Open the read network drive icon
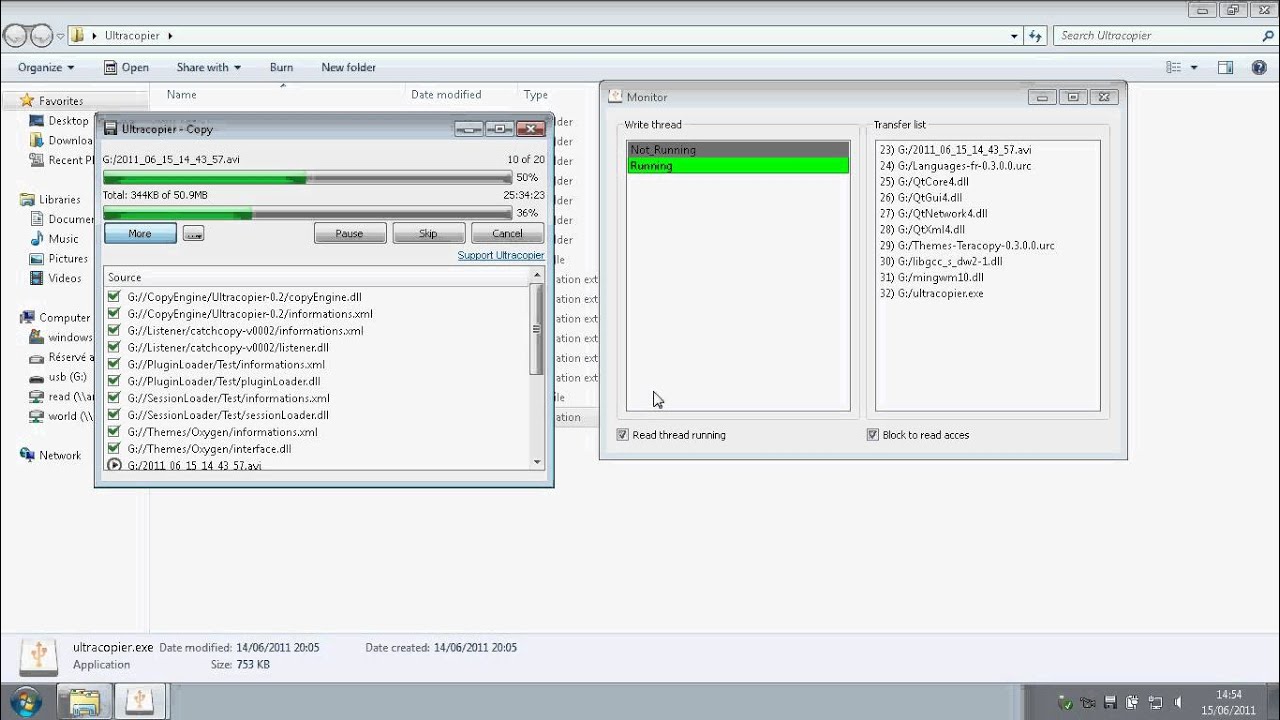 point(37,397)
